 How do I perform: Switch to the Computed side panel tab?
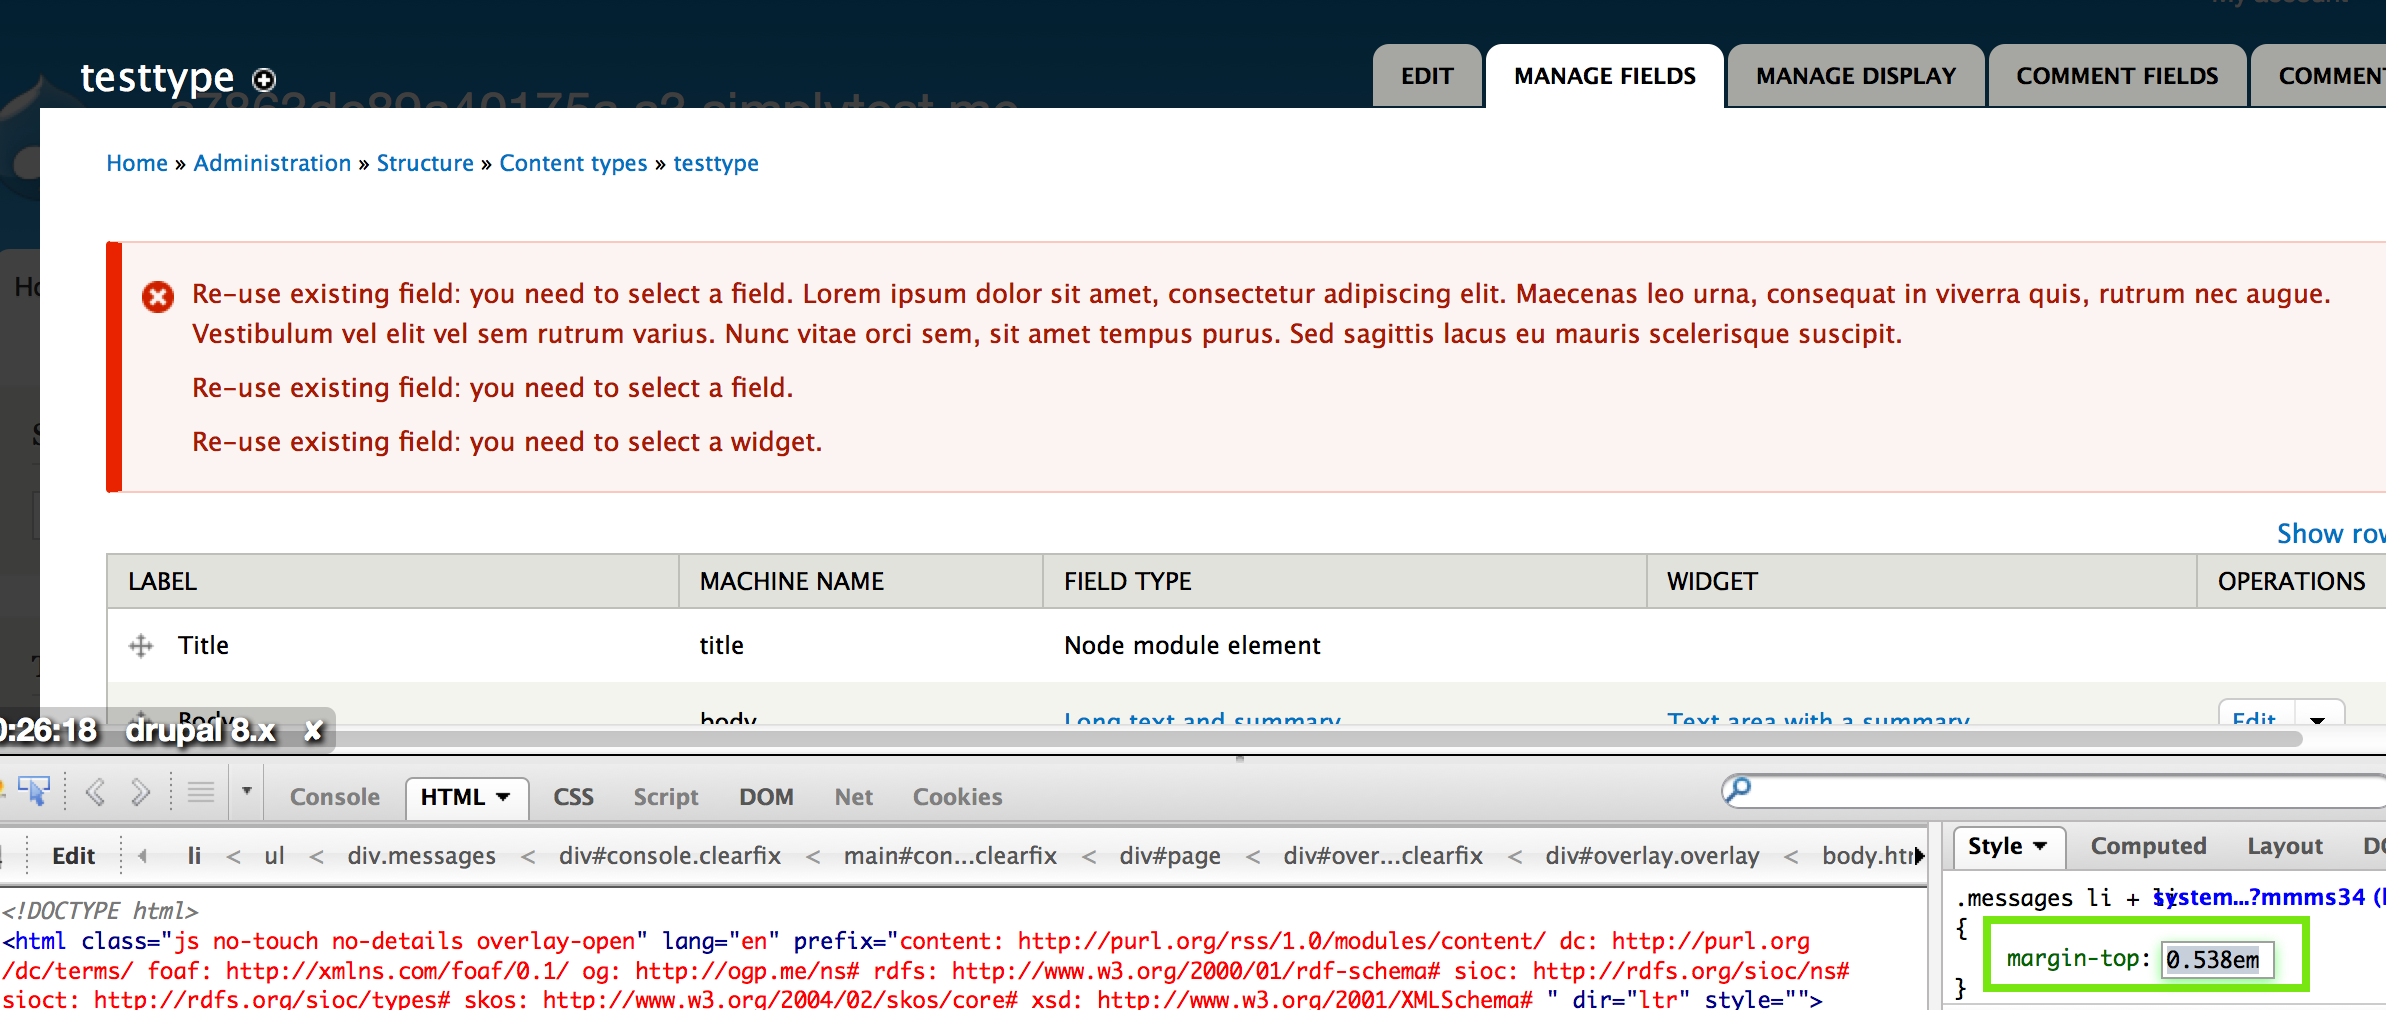coord(2148,846)
